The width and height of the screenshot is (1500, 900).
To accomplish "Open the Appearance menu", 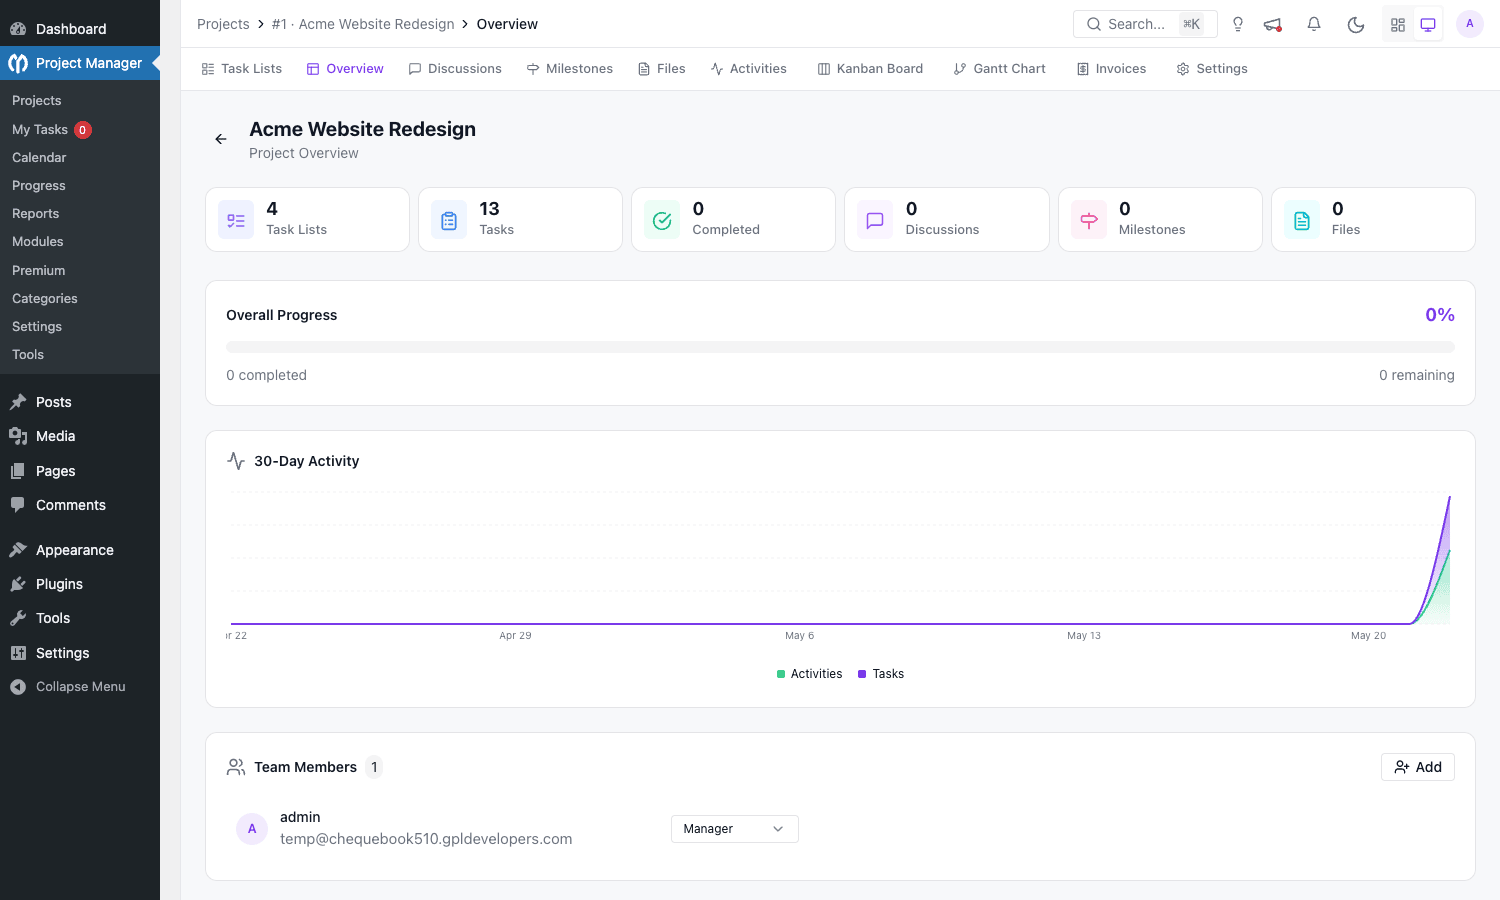I will click(x=80, y=550).
